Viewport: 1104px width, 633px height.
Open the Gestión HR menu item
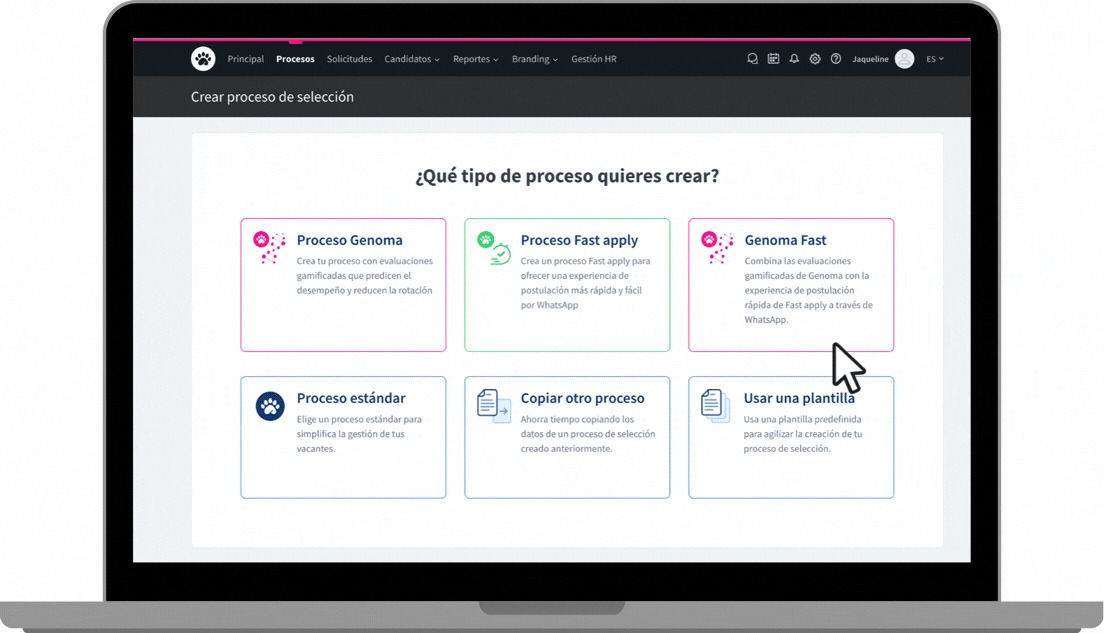(x=594, y=59)
